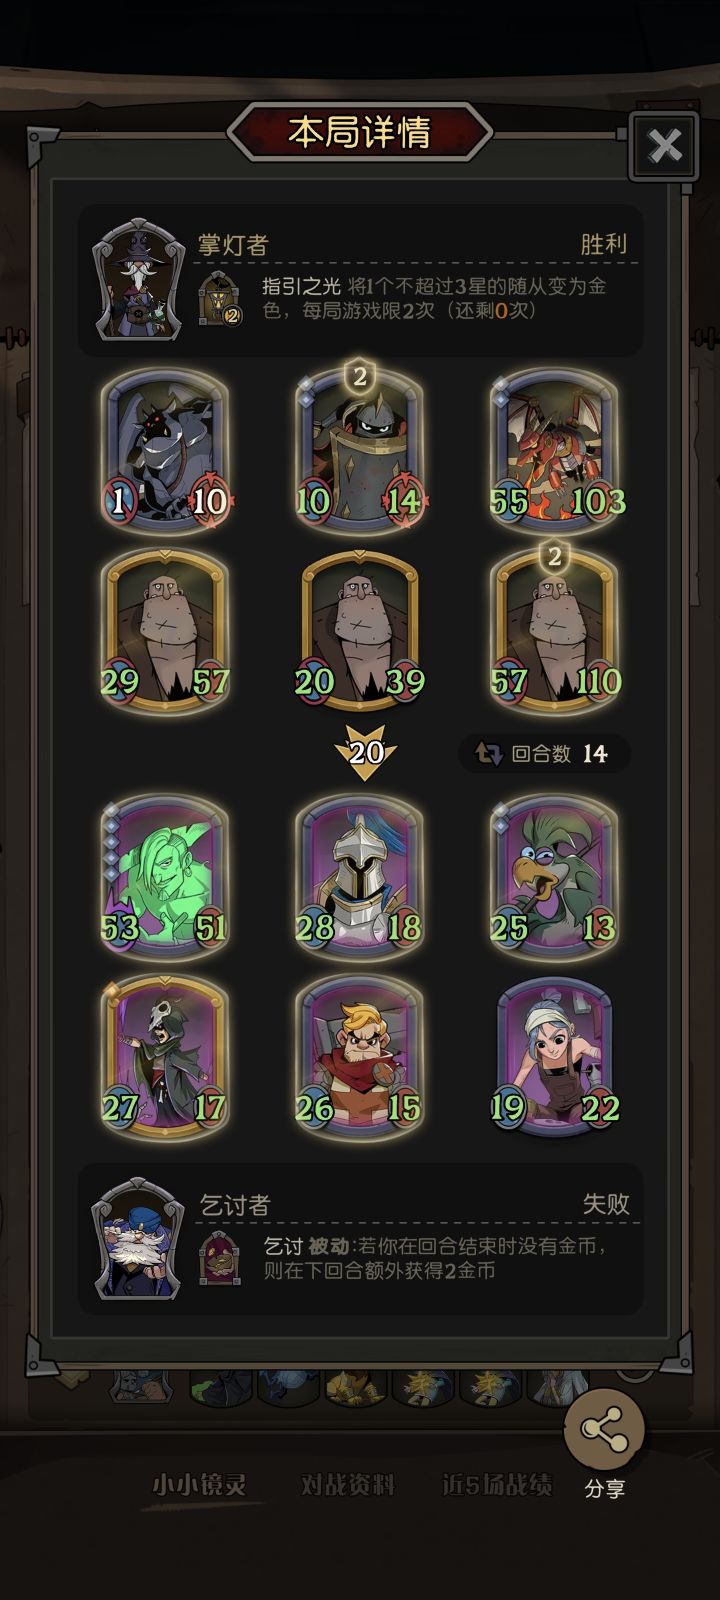Image resolution: width=720 pixels, height=1600 pixels.
Task: Open the 近5场战绩 tab
Action: pos(497,1485)
